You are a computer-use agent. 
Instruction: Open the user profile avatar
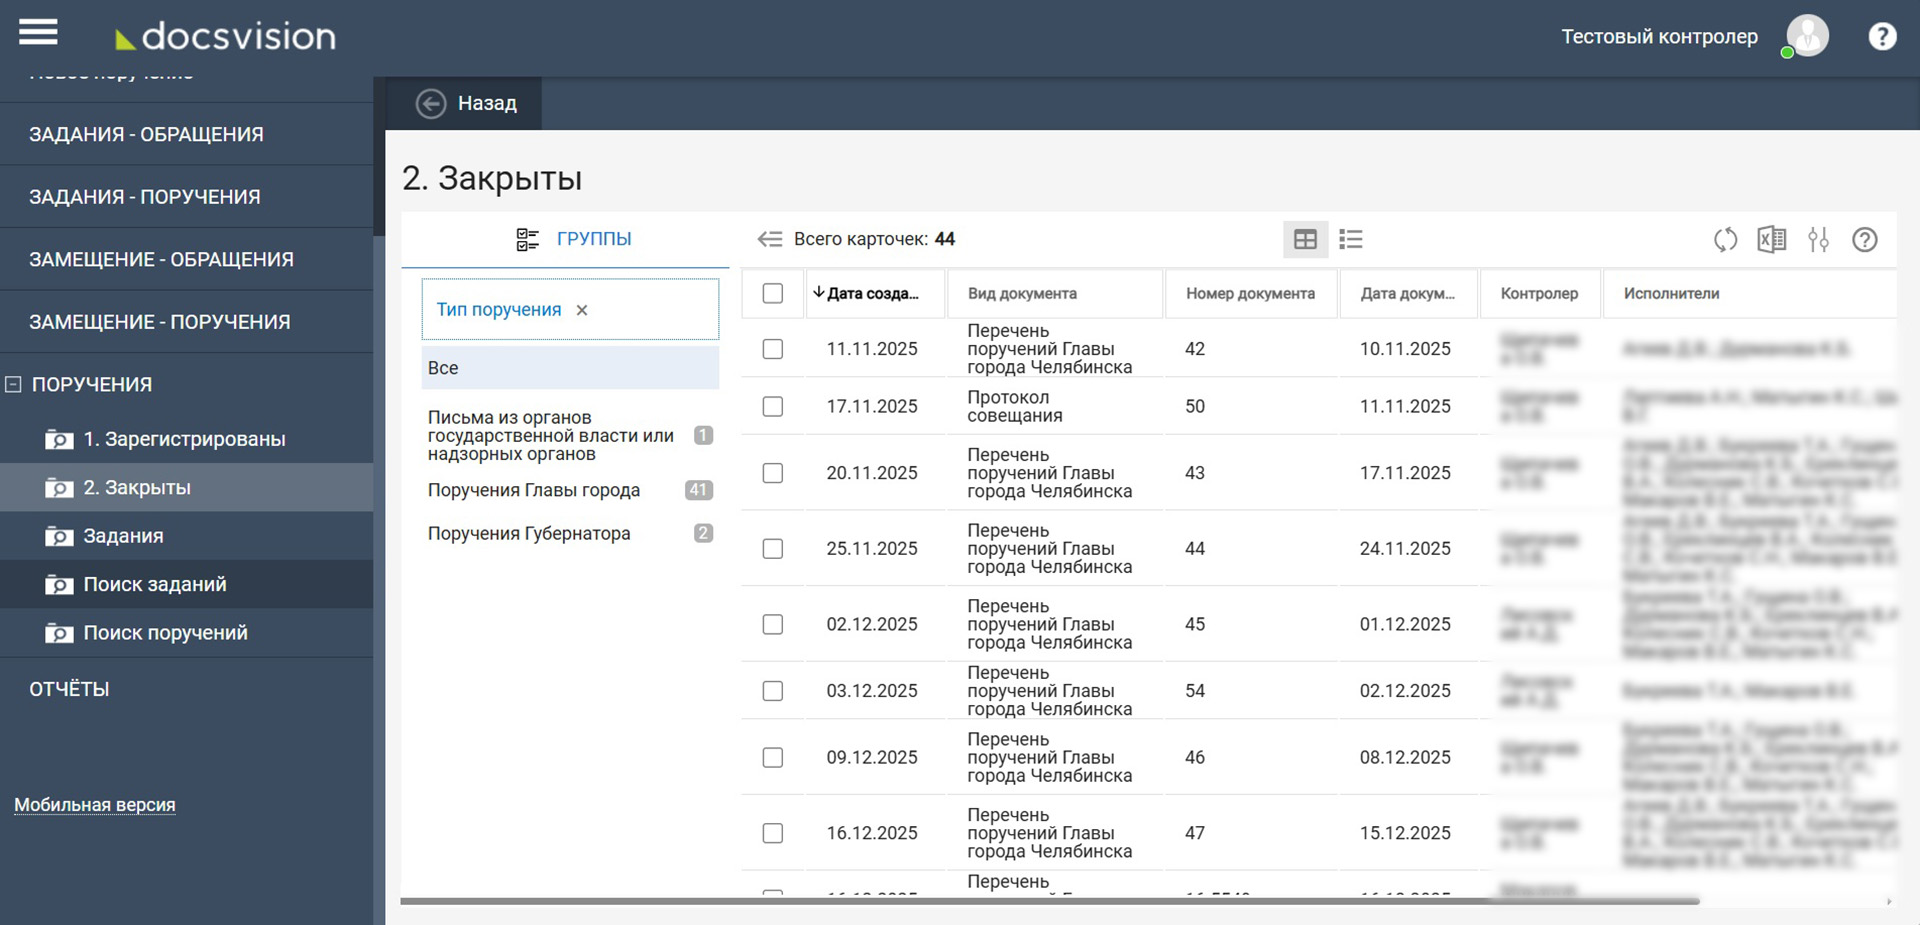(1807, 36)
